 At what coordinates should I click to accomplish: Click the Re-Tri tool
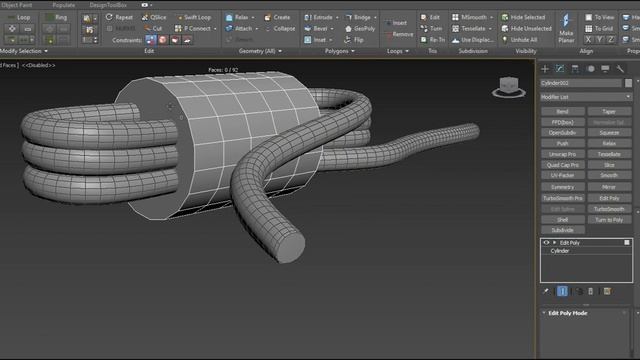click(432, 40)
